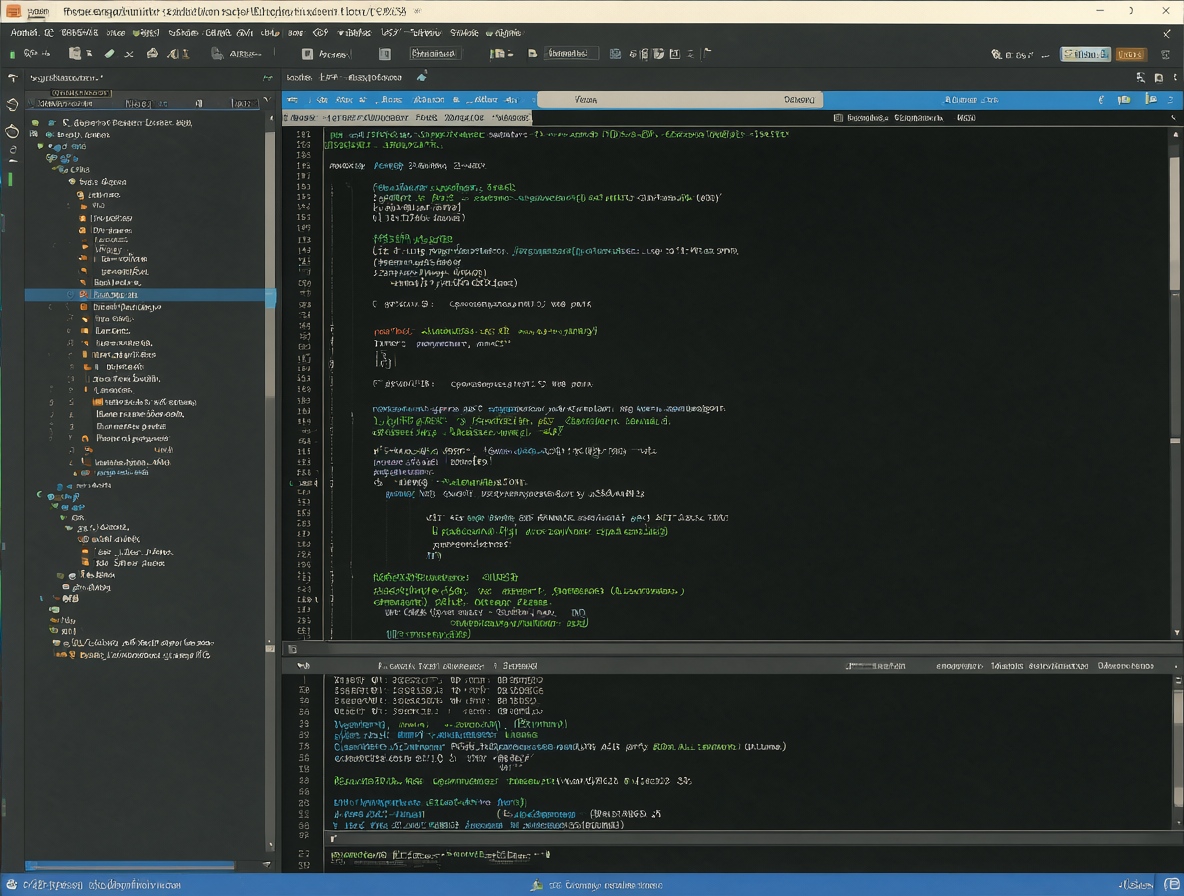The width and height of the screenshot is (1184, 896).
Task: Click the small blue icon beside the editor tab title
Action: click(x=421, y=77)
